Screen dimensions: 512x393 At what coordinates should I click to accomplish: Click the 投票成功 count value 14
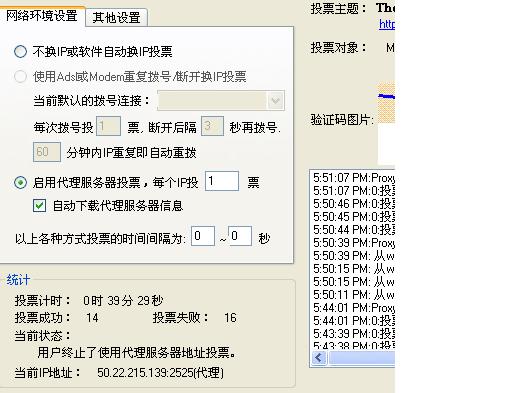click(92, 318)
